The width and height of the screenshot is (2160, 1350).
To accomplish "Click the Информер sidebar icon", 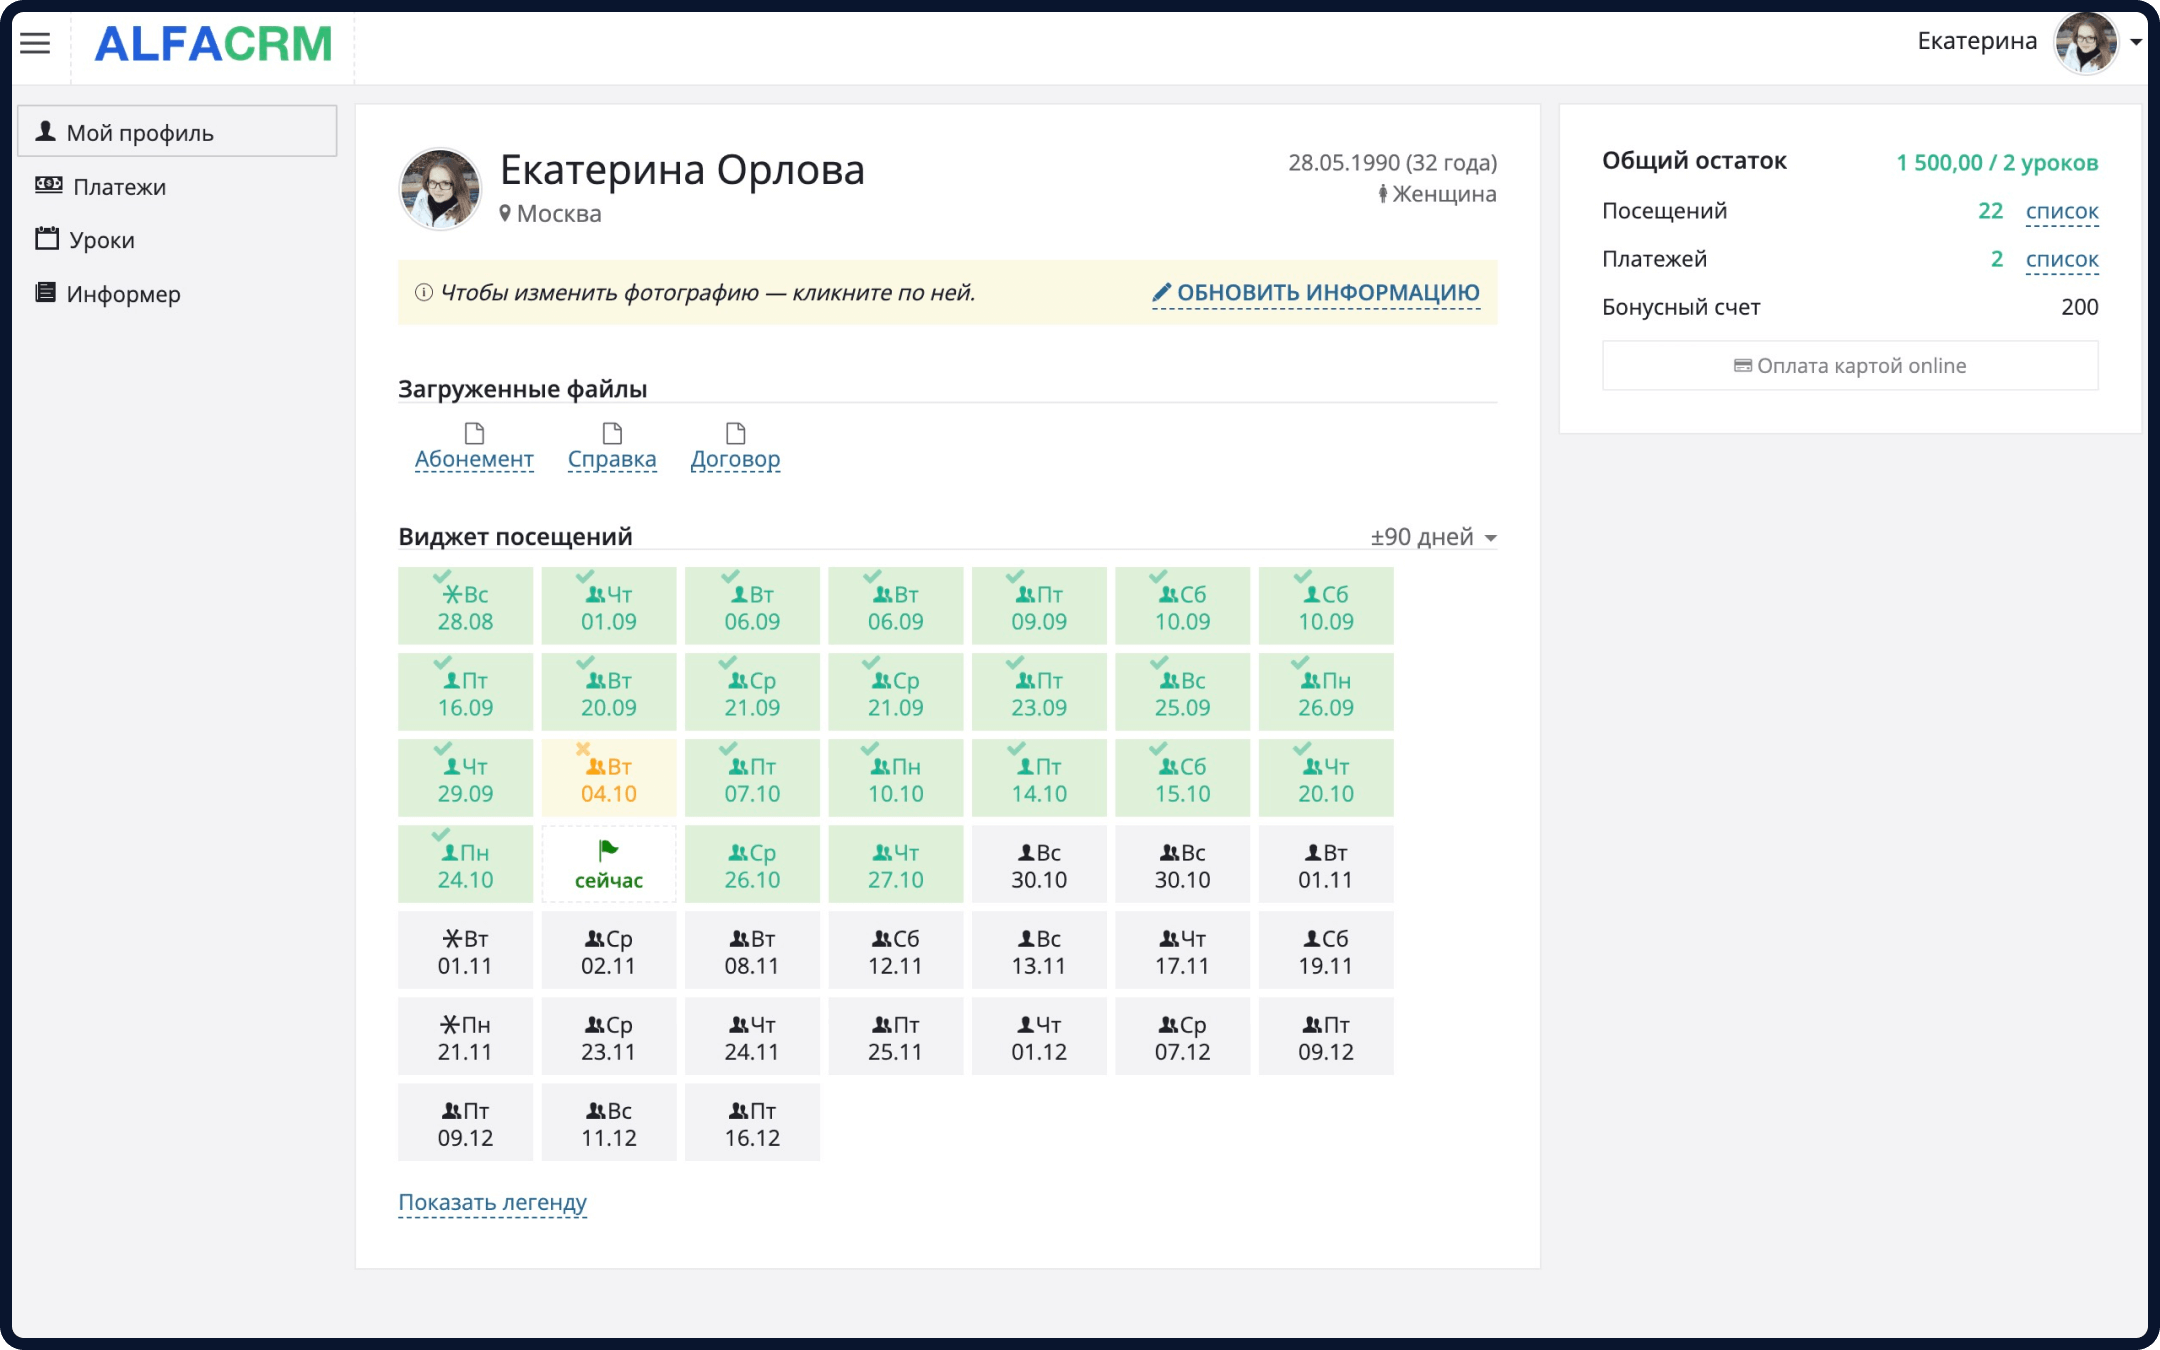I will tap(47, 293).
